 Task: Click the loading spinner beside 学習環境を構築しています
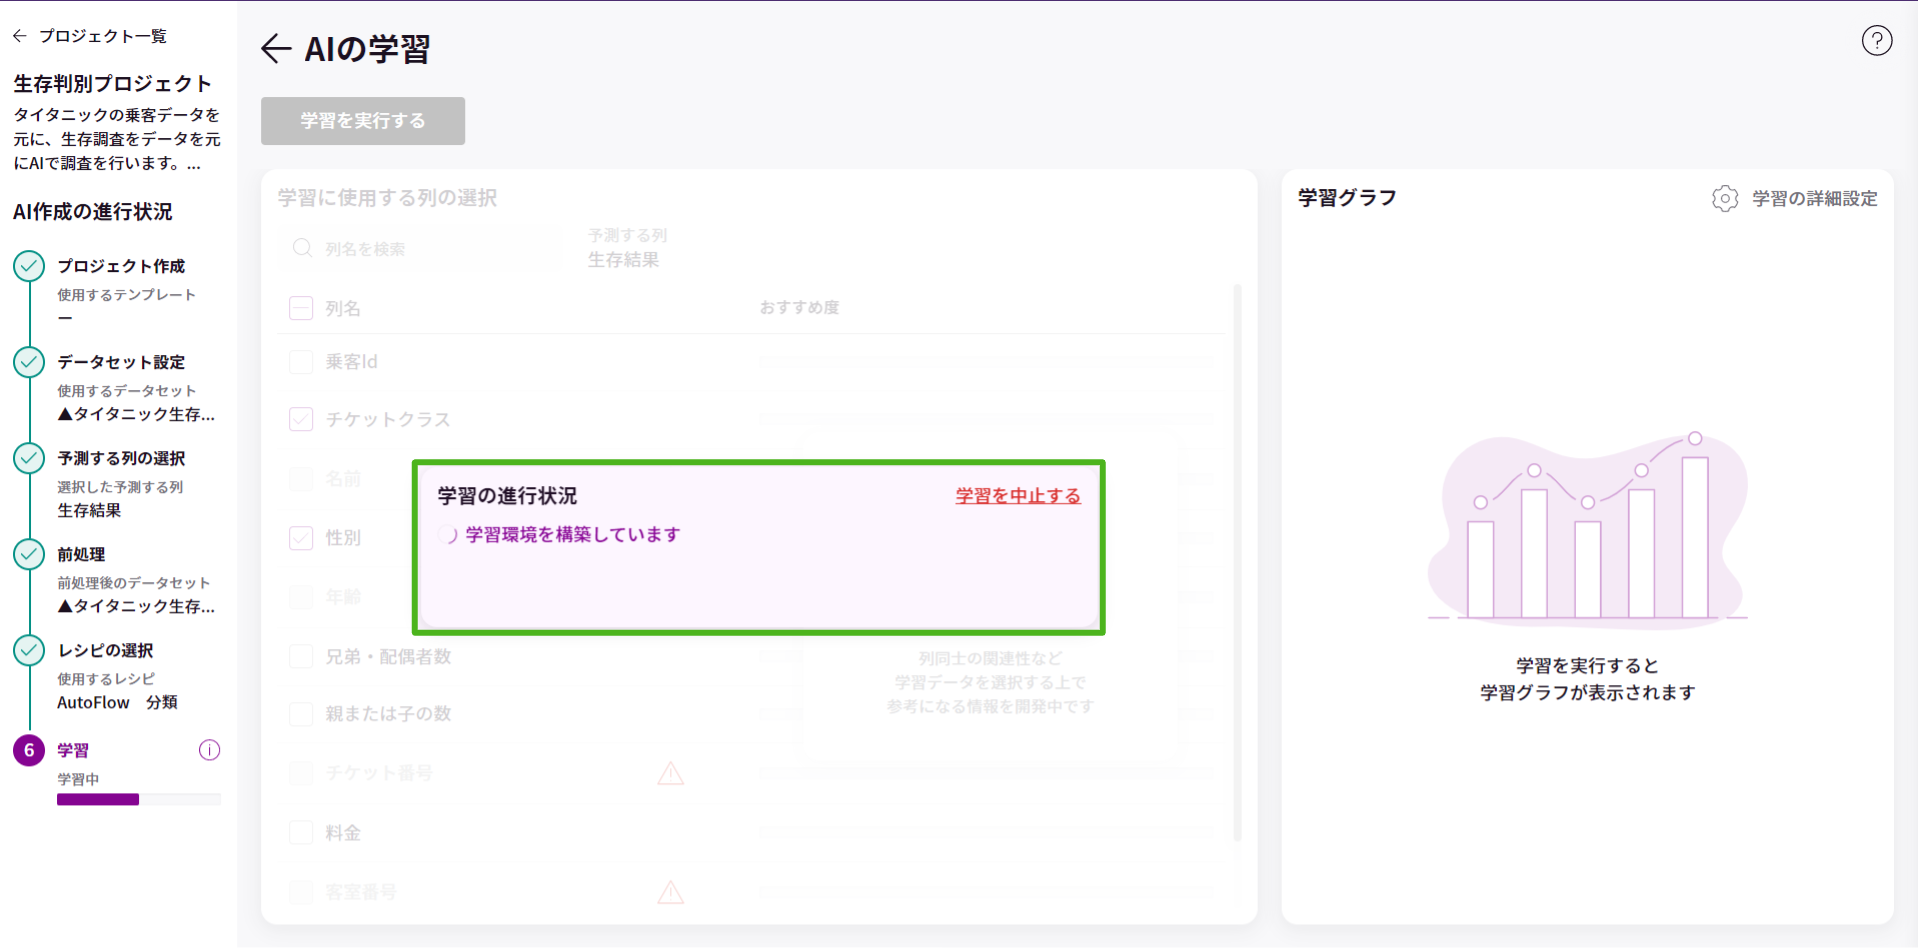pyautogui.click(x=448, y=535)
